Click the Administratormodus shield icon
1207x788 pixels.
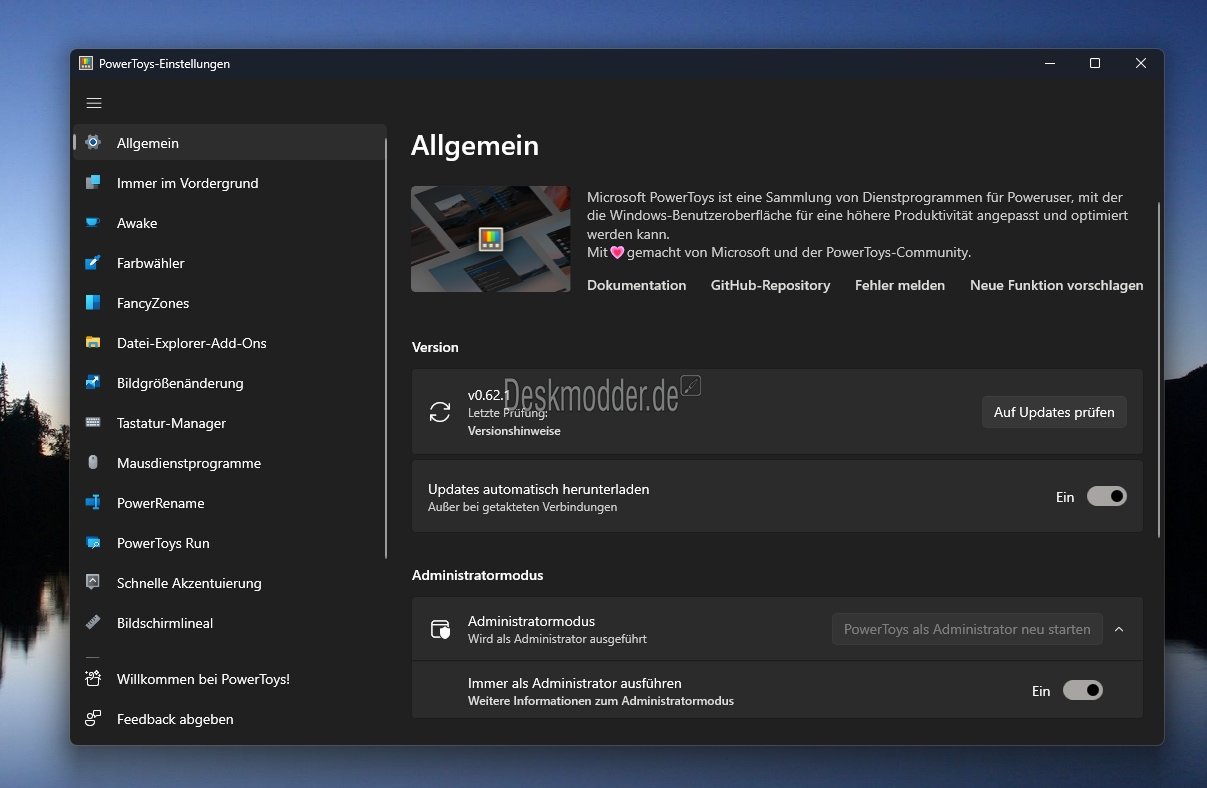click(440, 629)
